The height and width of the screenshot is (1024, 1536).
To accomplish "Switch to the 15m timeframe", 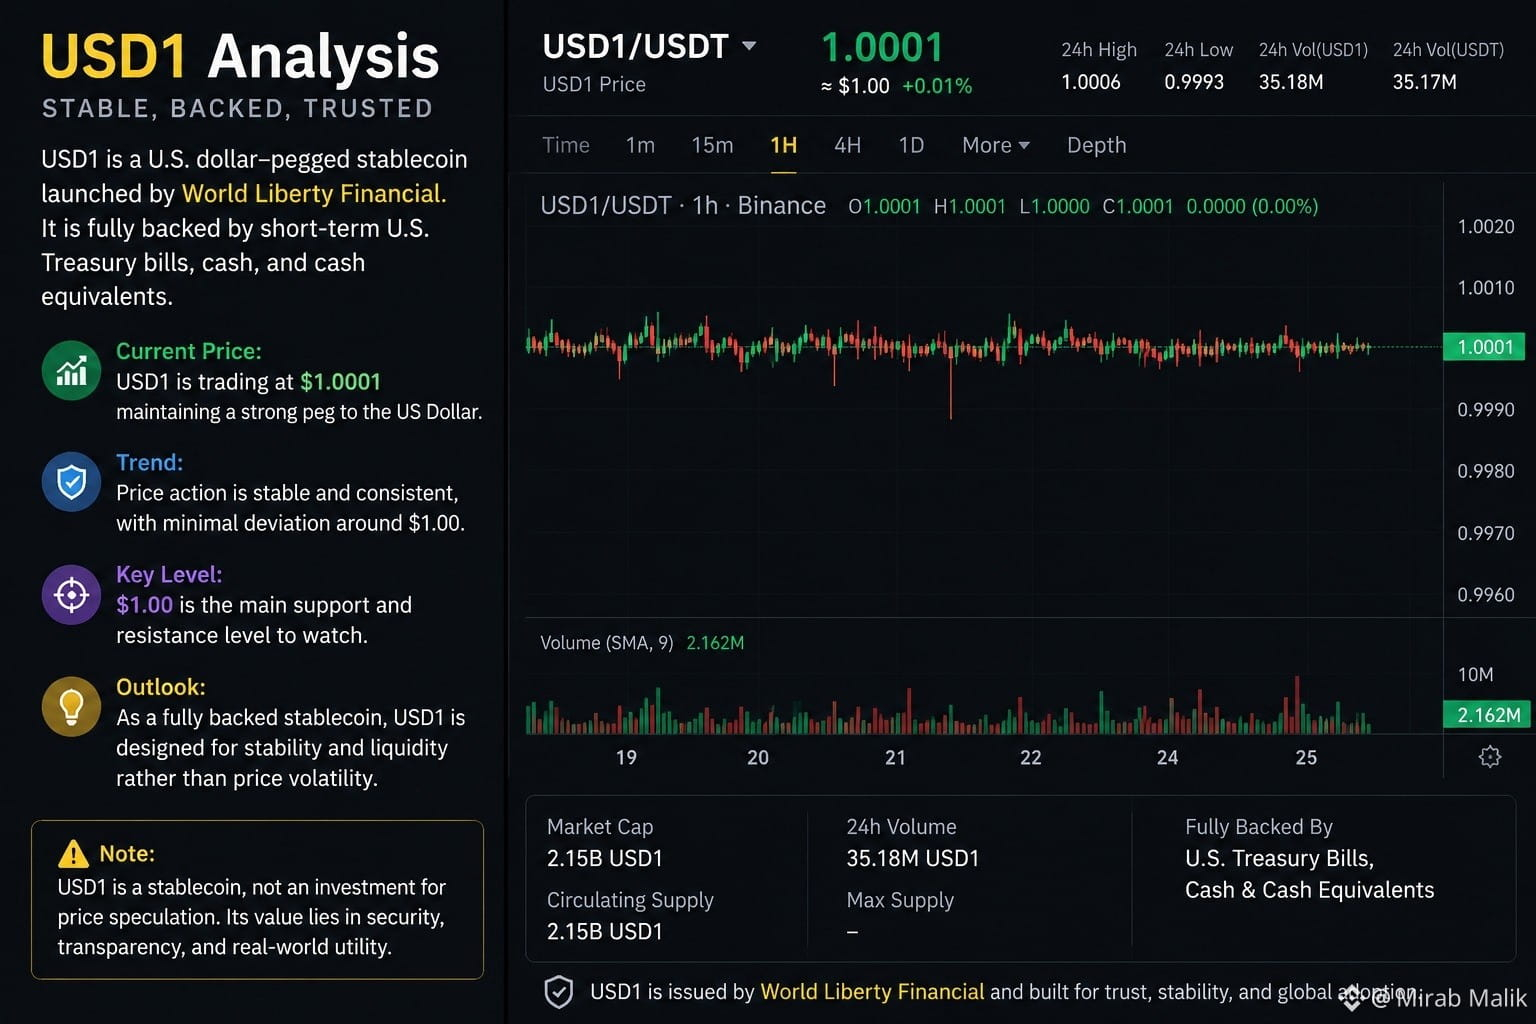I will pos(712,145).
